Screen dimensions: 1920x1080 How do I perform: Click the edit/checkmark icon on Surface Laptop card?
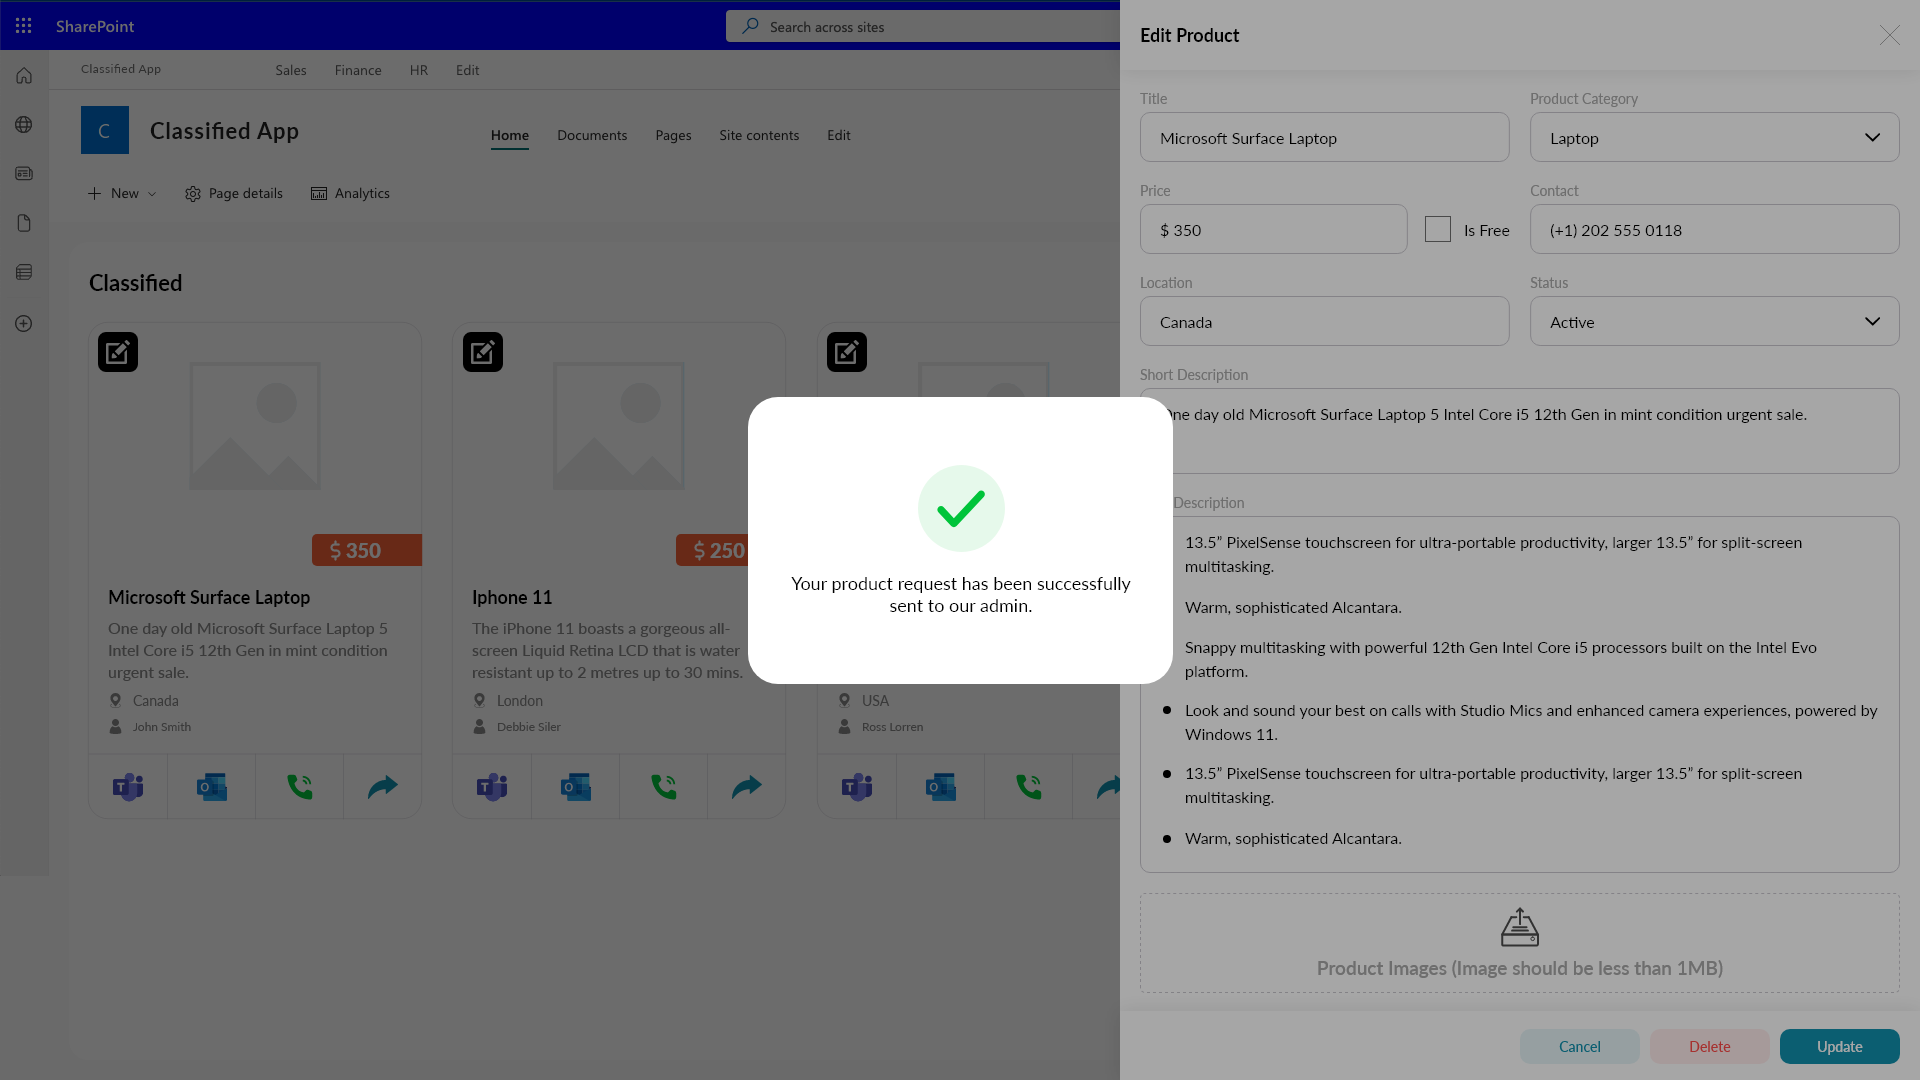(x=119, y=352)
